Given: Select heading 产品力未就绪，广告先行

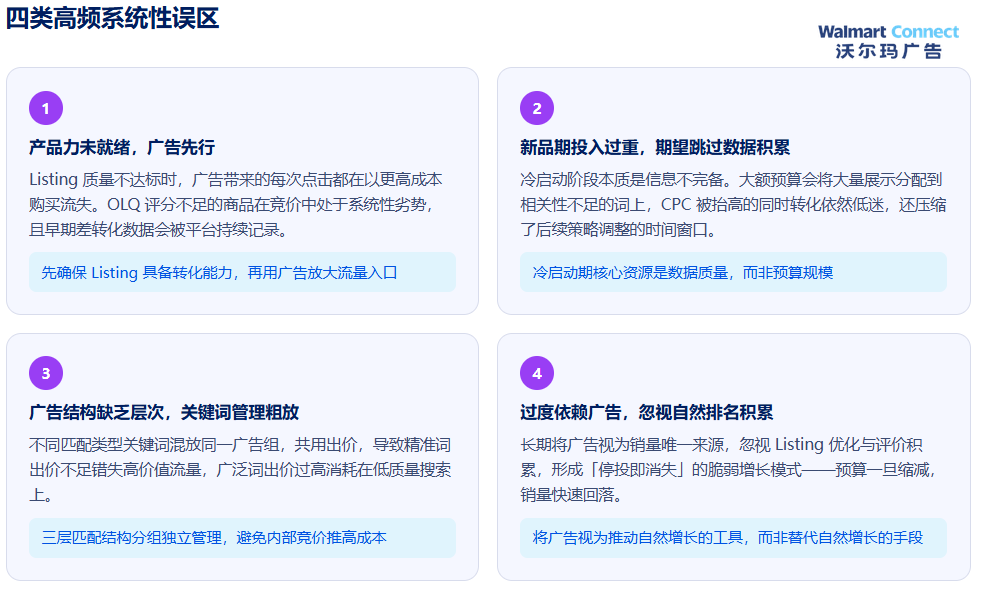Looking at the screenshot, I should (122, 147).
